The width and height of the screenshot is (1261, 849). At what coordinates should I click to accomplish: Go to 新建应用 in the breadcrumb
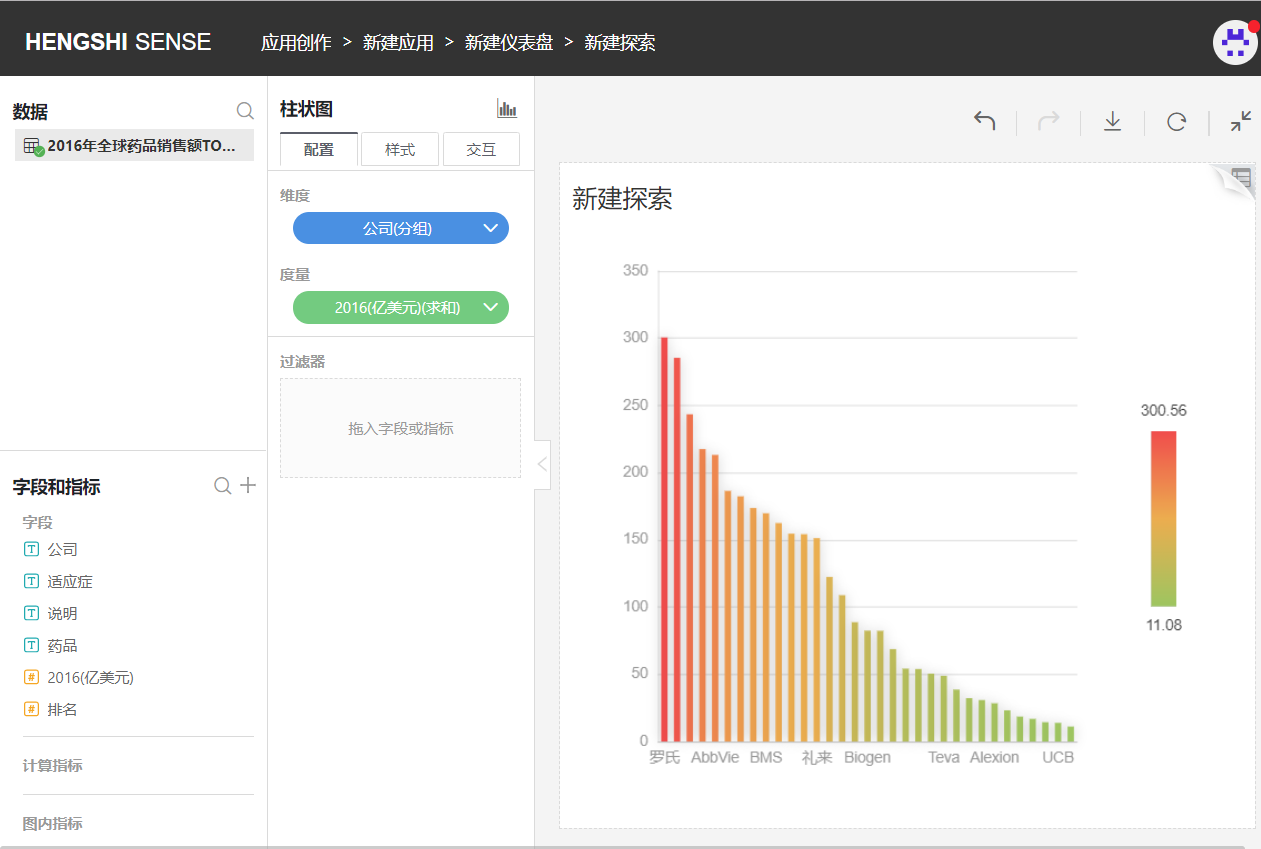(398, 42)
